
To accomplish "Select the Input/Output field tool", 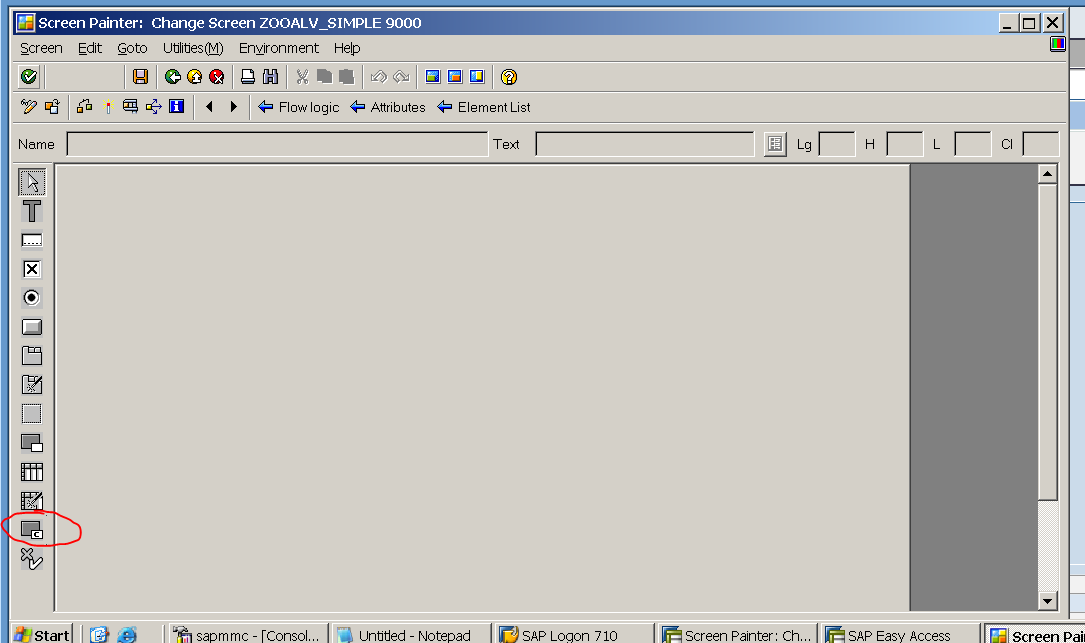I will click(31, 239).
